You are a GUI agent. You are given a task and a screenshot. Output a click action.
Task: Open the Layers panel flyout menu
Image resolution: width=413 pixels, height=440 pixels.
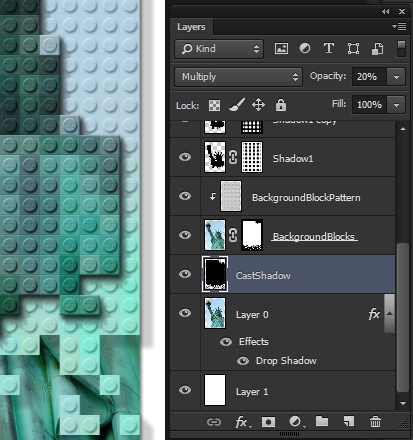pos(399,26)
